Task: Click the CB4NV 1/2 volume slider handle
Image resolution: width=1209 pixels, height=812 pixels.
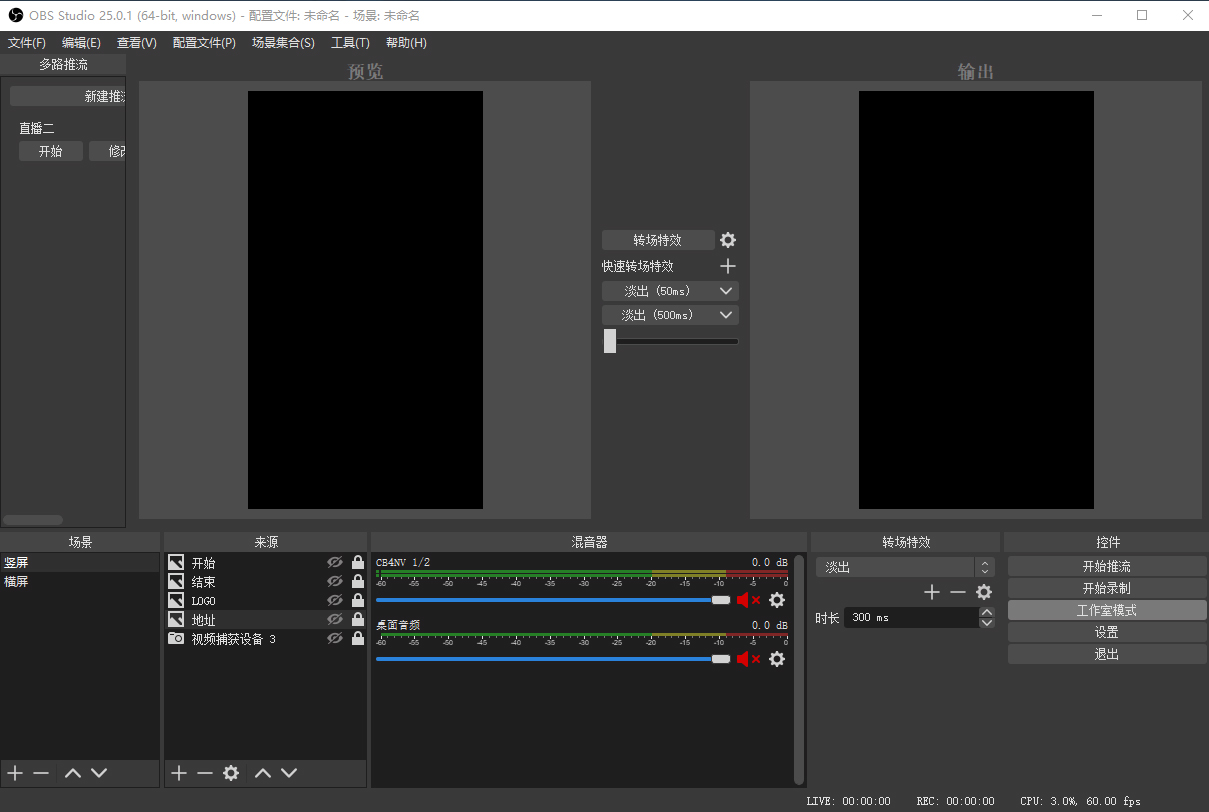Action: [720, 600]
